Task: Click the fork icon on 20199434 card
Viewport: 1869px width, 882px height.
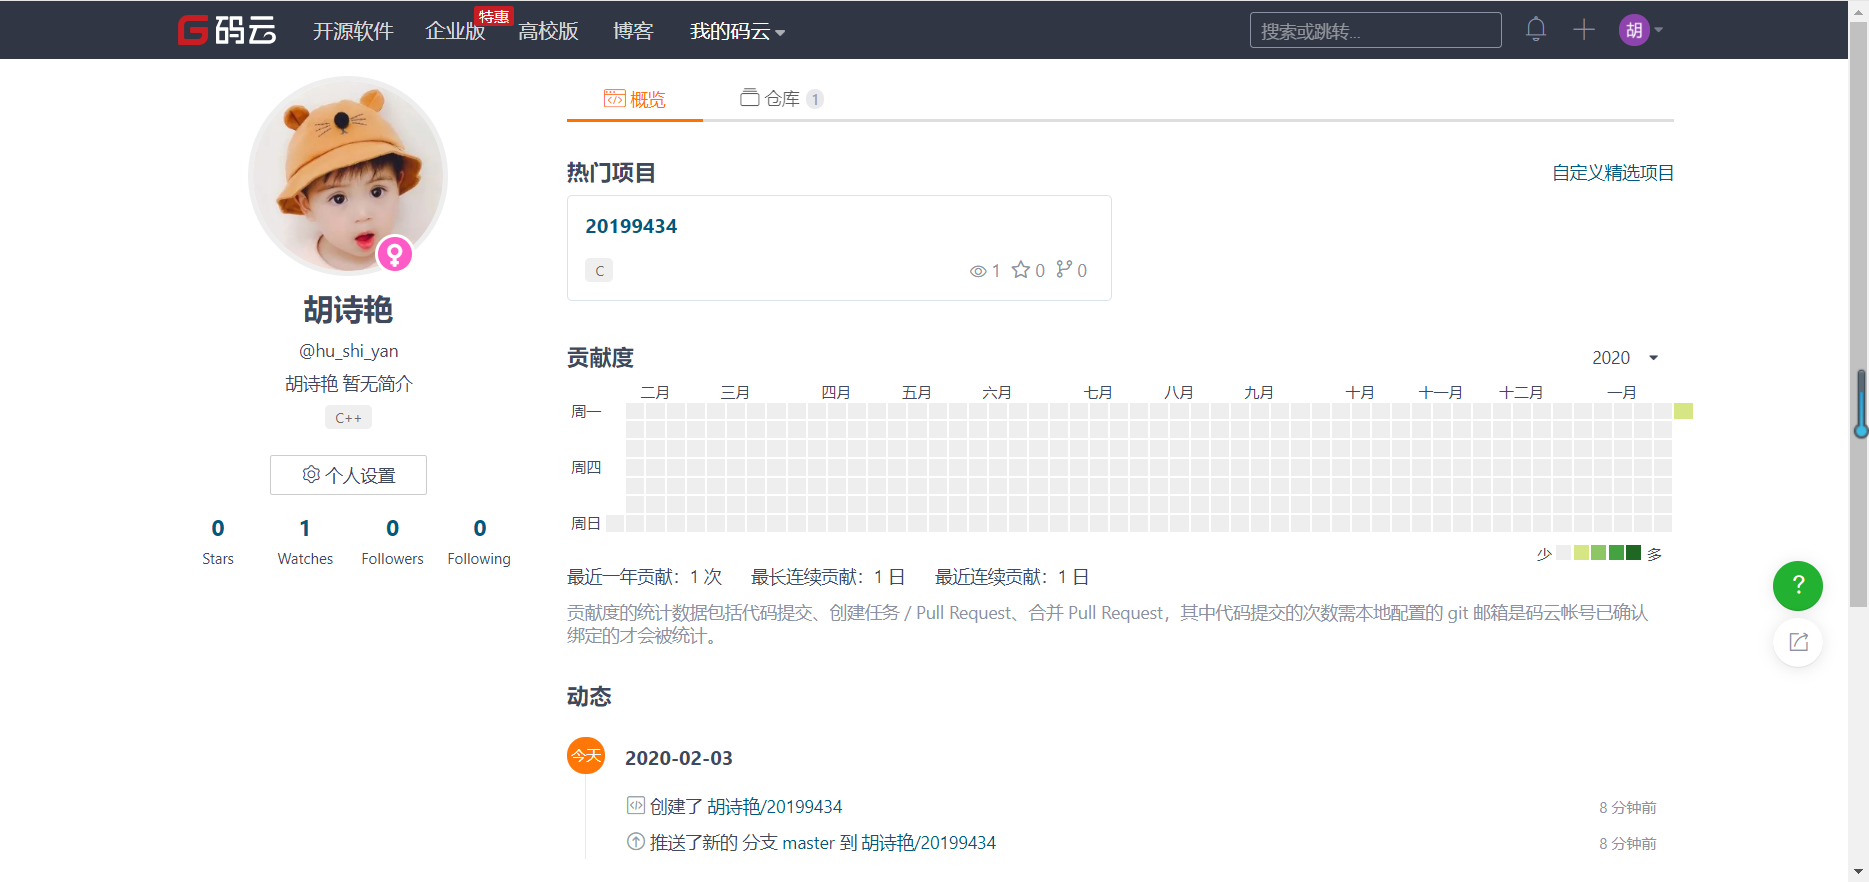Action: click(1064, 269)
